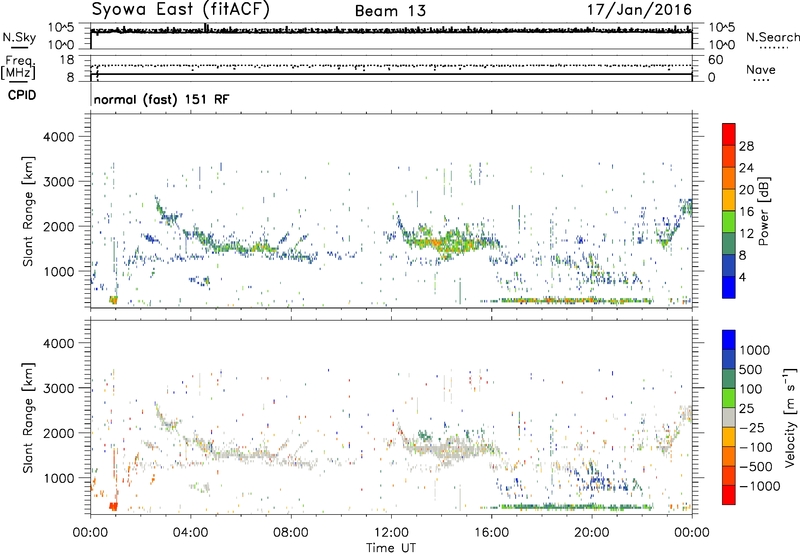This screenshot has width=800, height=554.
Task: Click the frequency tick label '18'
Action: [66, 60]
